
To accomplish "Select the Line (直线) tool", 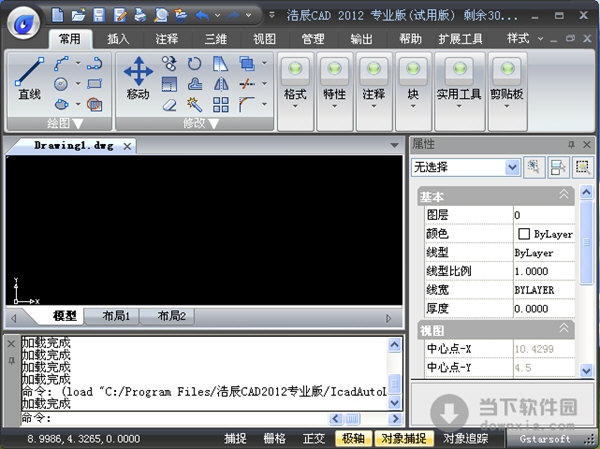I will click(x=29, y=79).
